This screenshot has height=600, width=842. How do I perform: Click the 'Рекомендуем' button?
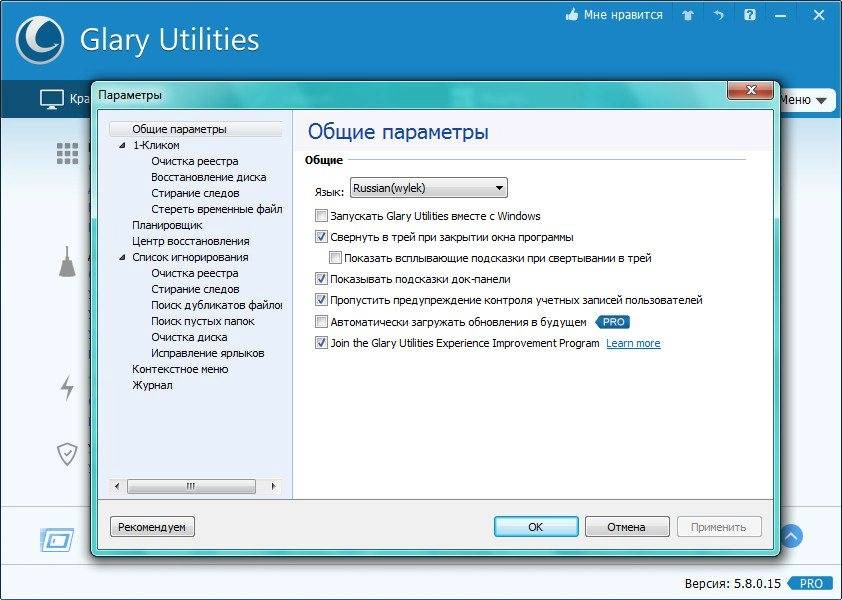pyautogui.click(x=152, y=527)
